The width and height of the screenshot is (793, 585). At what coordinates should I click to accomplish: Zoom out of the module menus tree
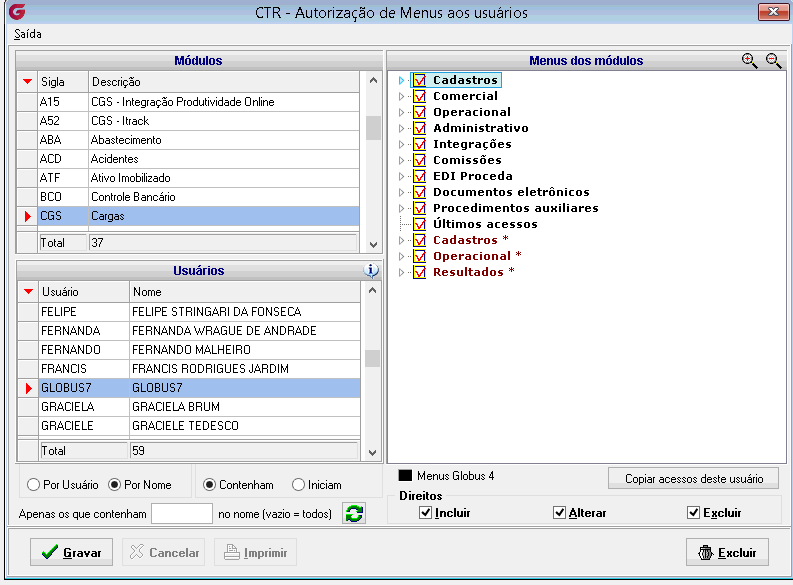773,61
